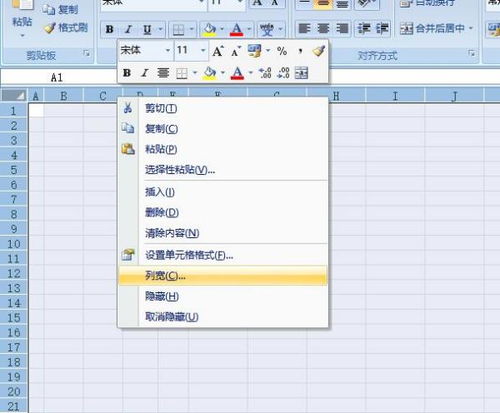Choose 设置单元格格式(F)... from the context menu
The width and height of the screenshot is (500, 413).
[x=223, y=255]
